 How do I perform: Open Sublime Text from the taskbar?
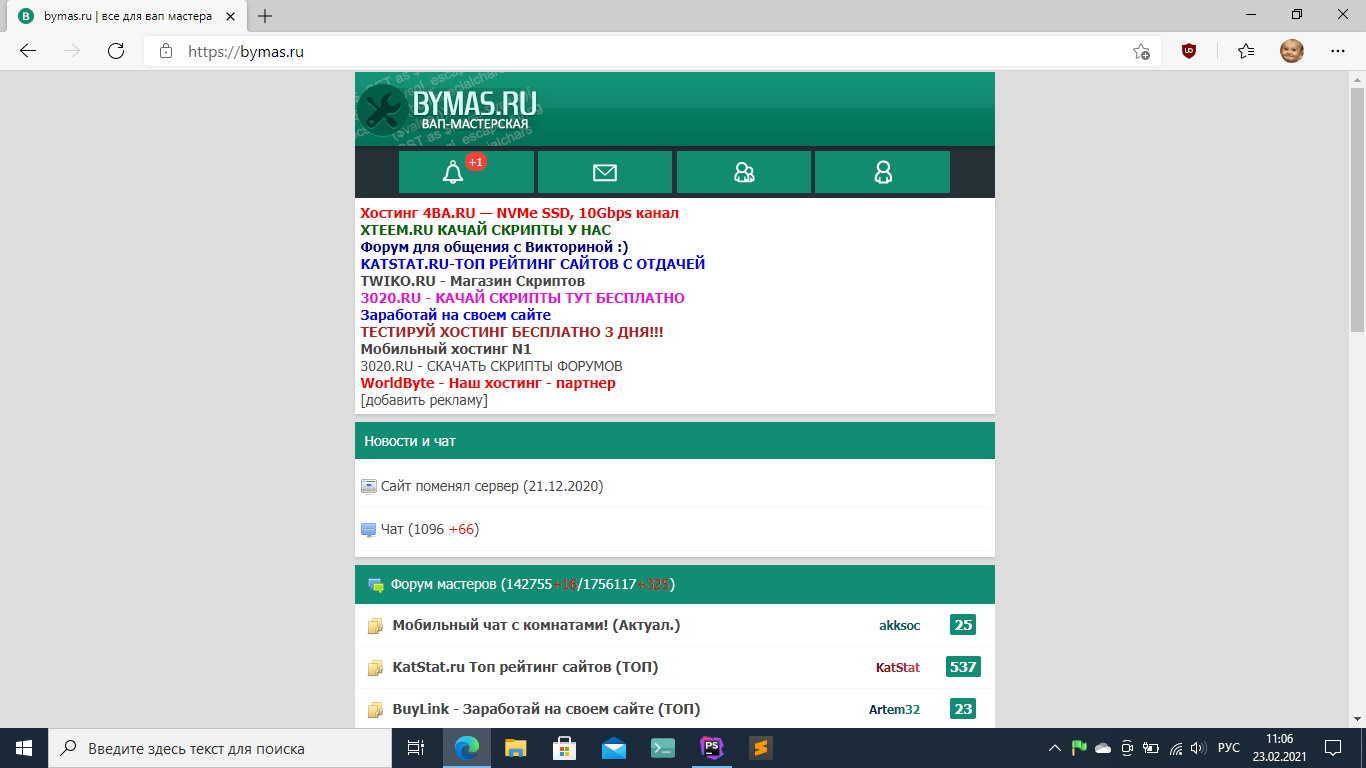[760, 748]
